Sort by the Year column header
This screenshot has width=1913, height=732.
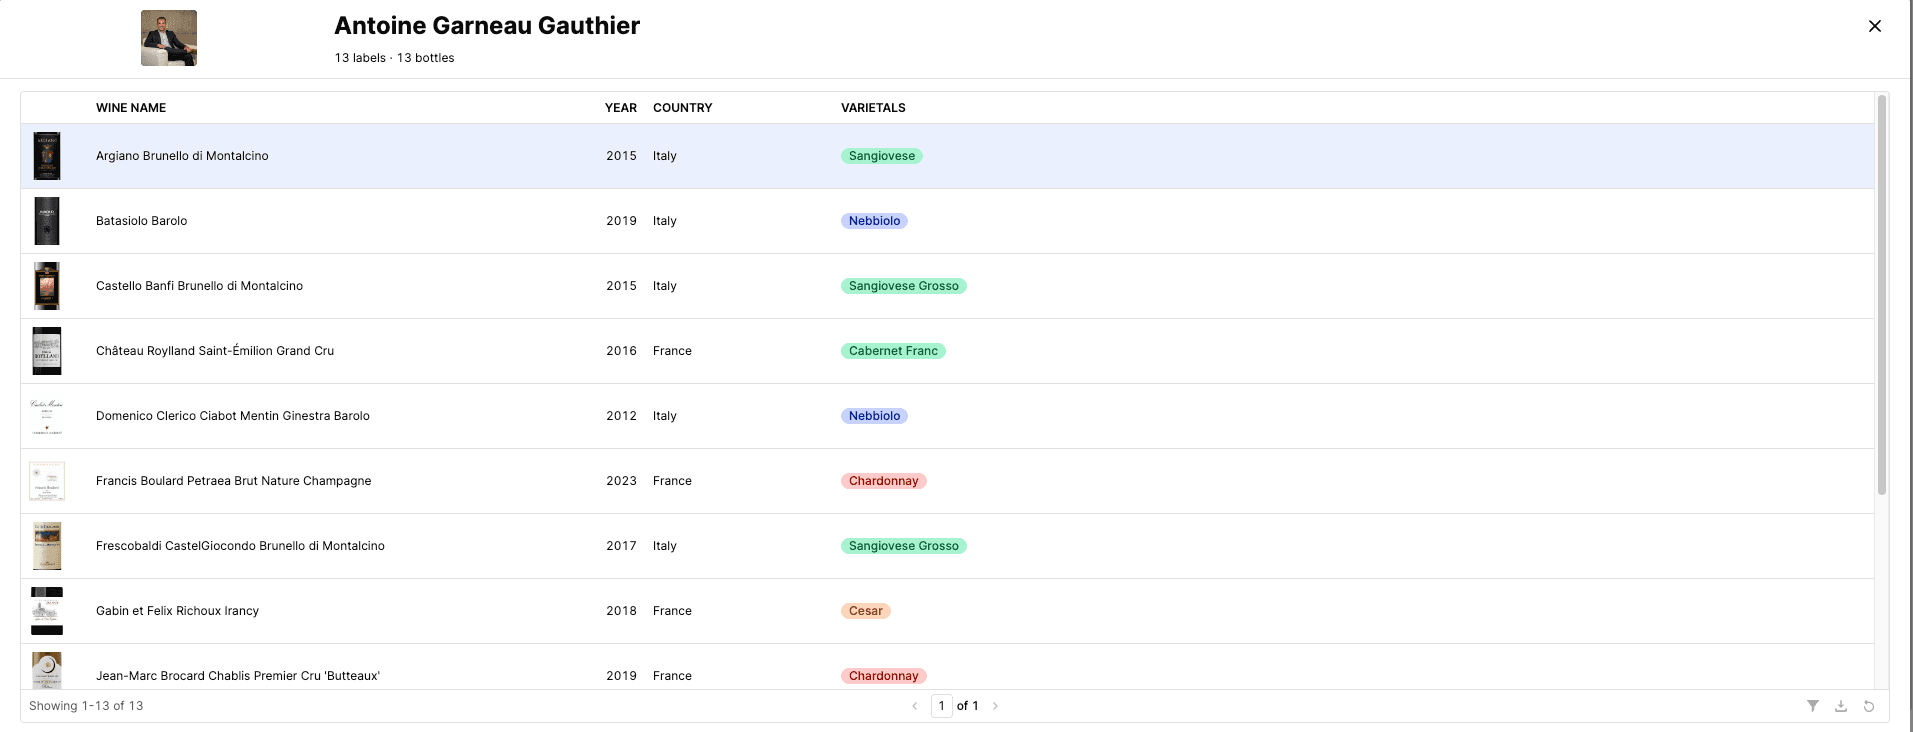[620, 108]
